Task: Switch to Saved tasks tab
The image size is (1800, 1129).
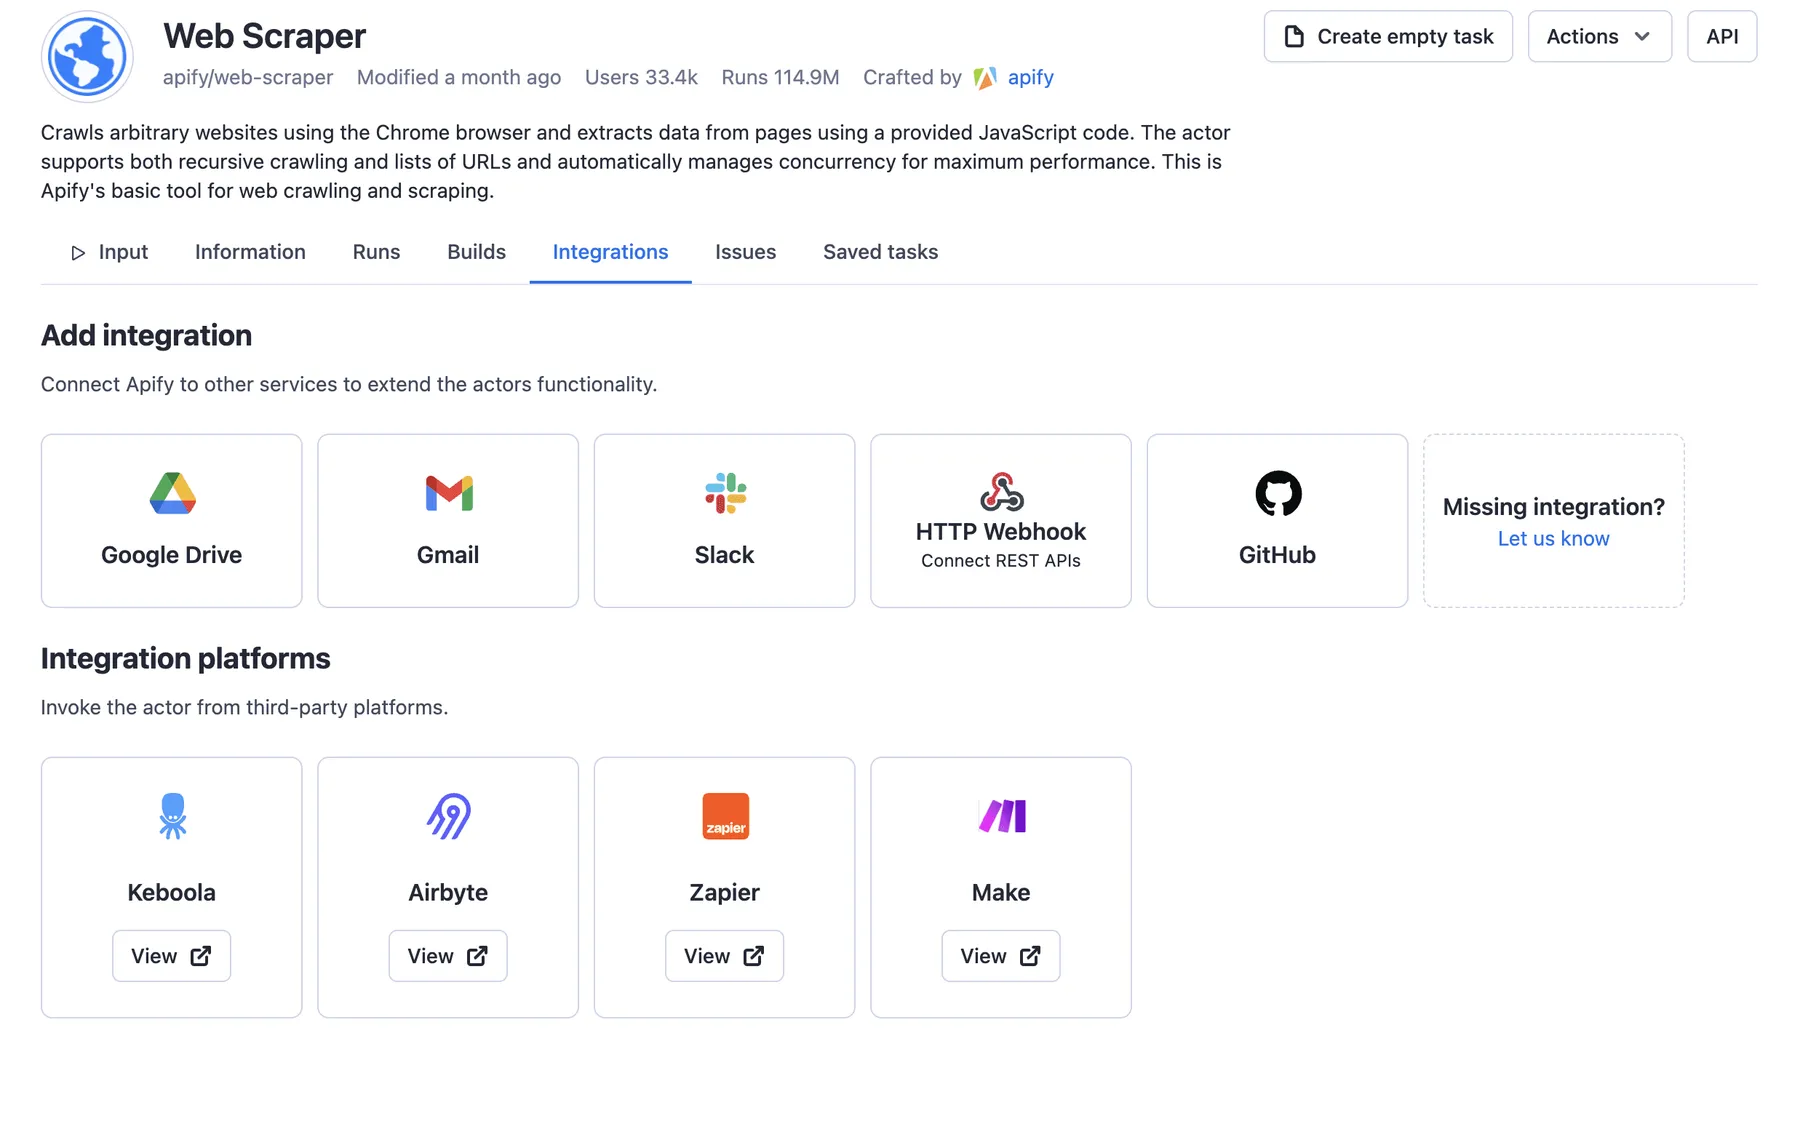Action: (880, 252)
